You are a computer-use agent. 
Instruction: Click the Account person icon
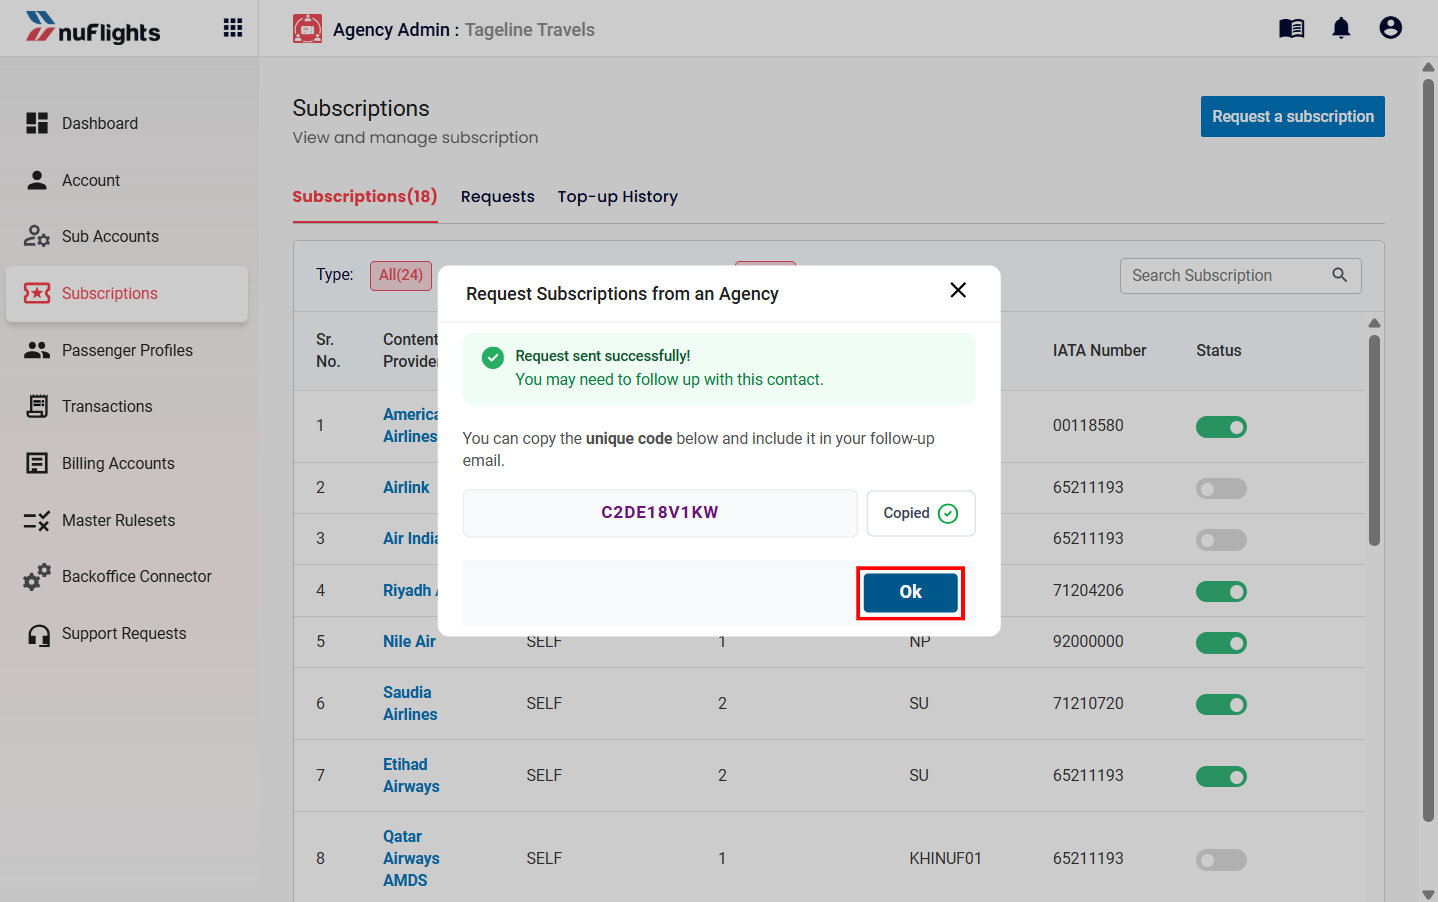37,180
